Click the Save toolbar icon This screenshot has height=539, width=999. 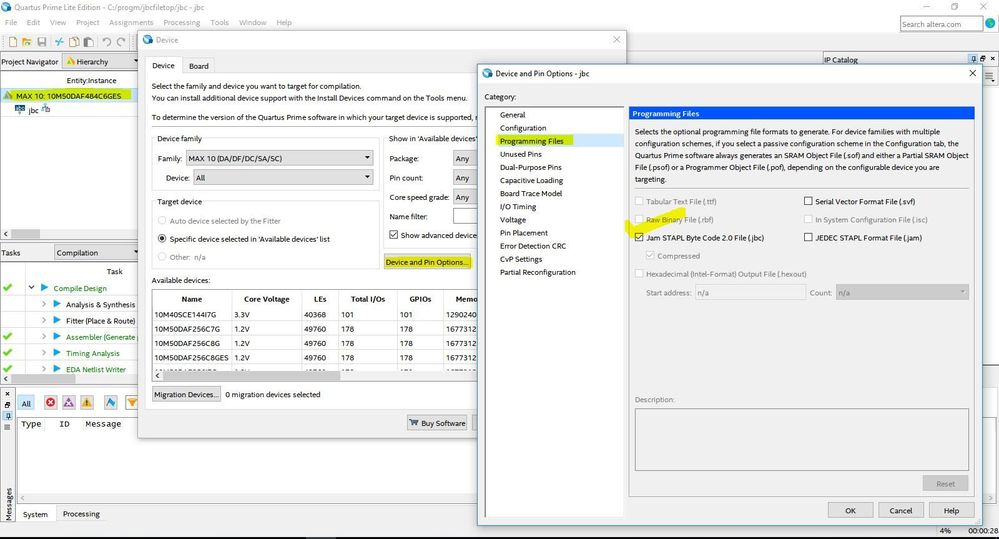click(x=41, y=41)
